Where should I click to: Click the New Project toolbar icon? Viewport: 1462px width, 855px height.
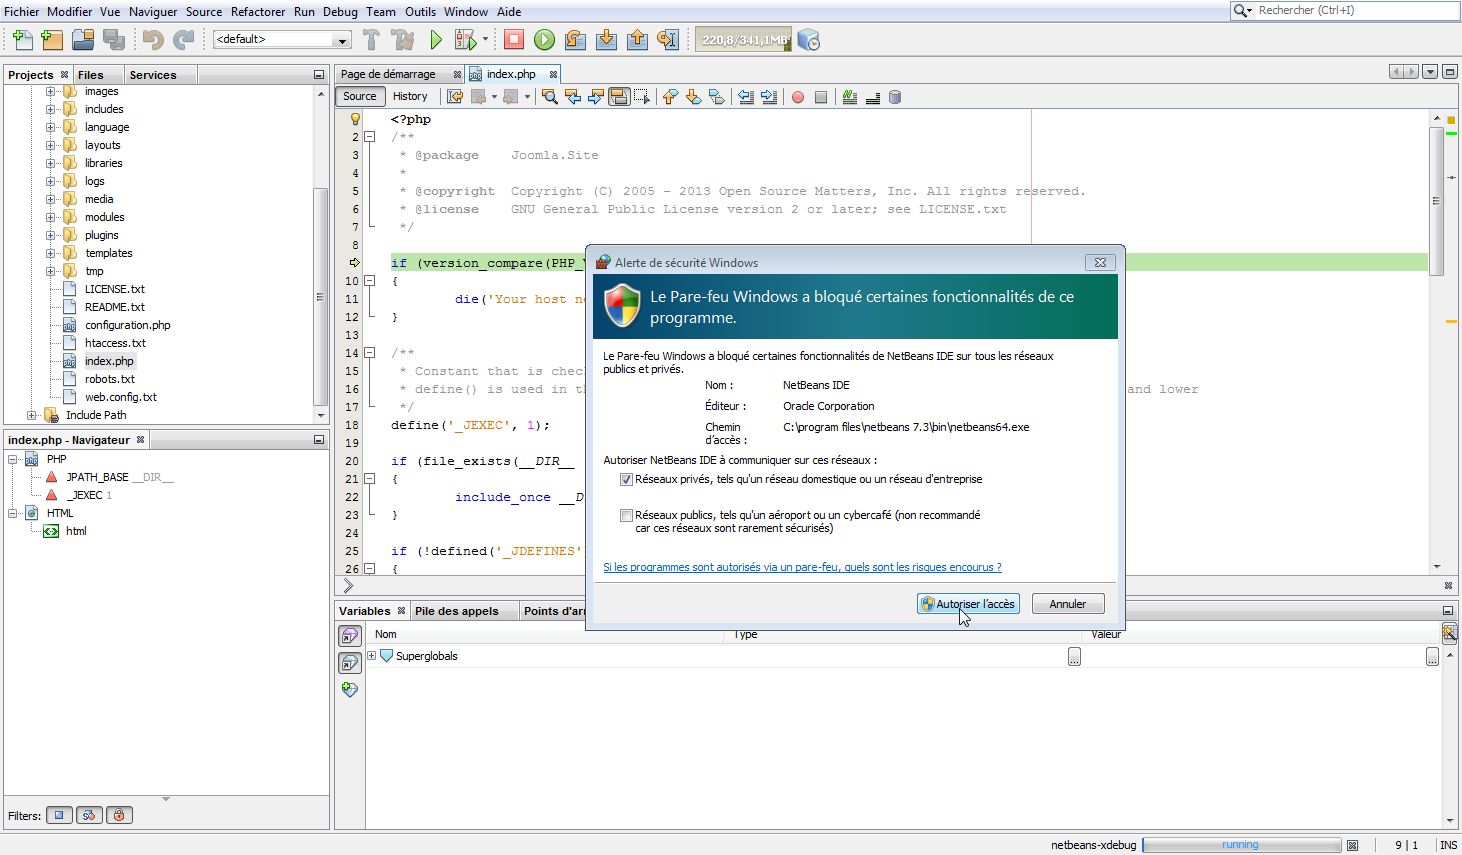coord(52,40)
